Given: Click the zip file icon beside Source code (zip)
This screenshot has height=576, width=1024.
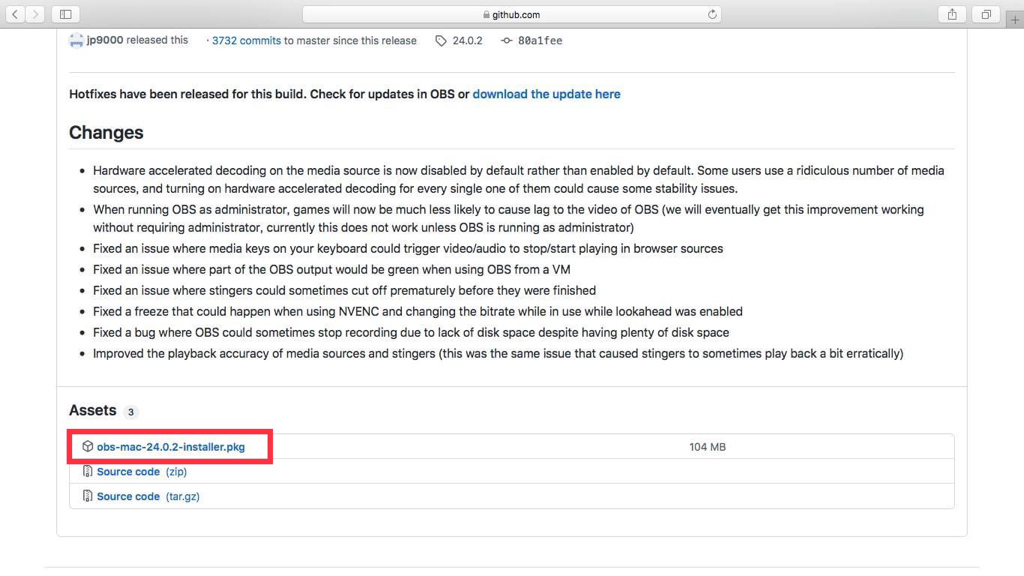Looking at the screenshot, I should click(88, 472).
